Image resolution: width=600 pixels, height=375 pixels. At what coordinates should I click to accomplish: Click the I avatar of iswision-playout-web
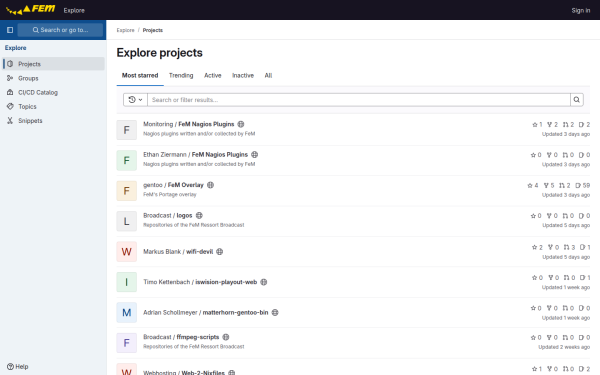pyautogui.click(x=127, y=282)
